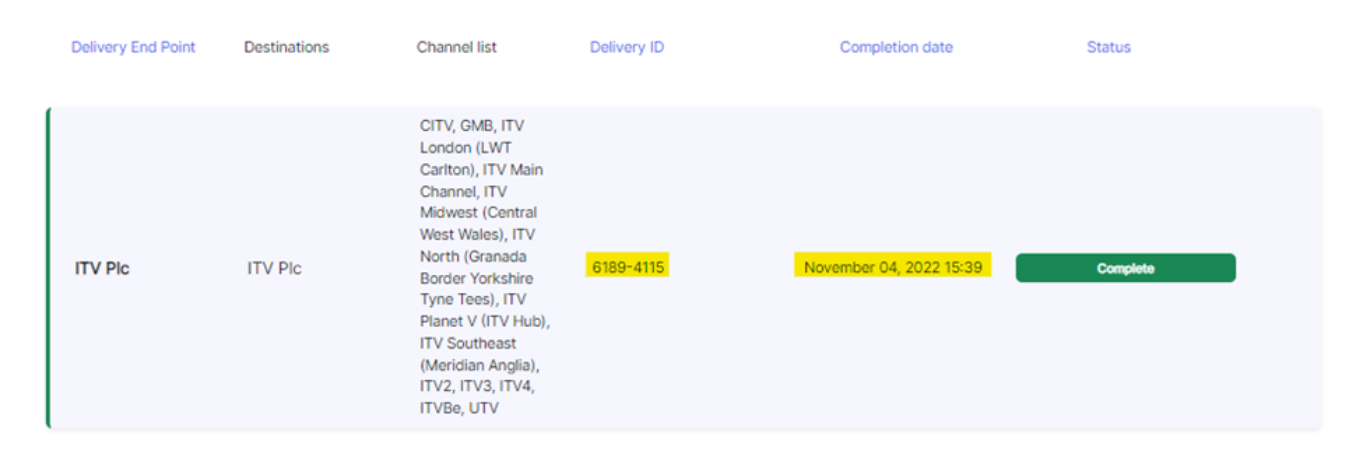Select the highlighted delivery ID 6189-4115

(628, 267)
